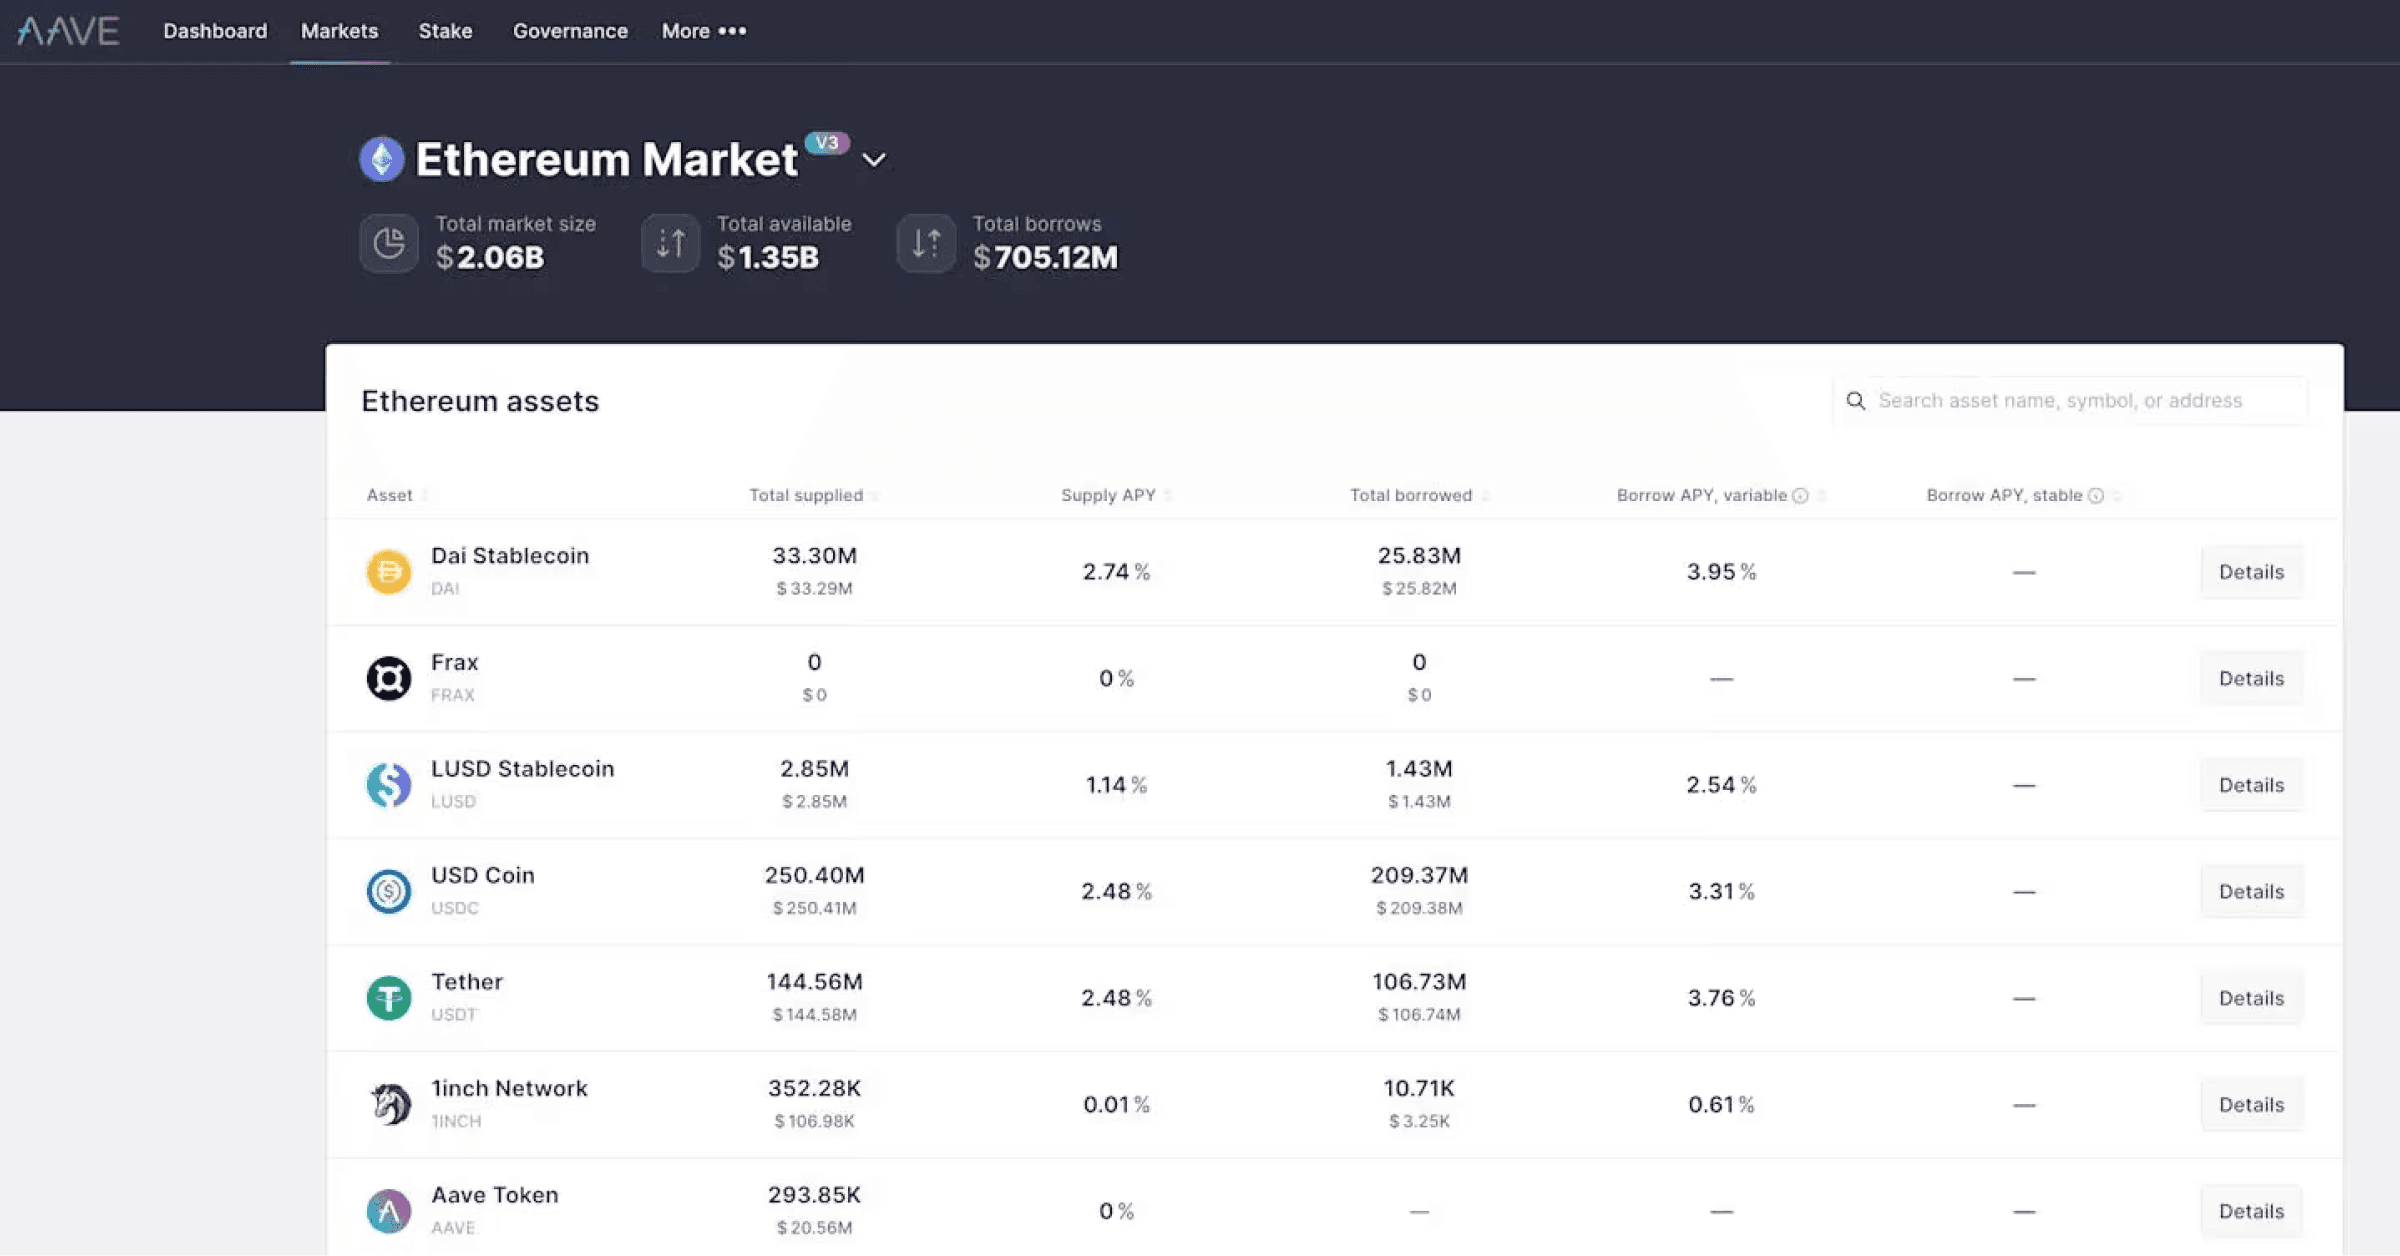Screen dimensions: 2400x1256
Task: Open the Dashboard tab
Action: 215,31
